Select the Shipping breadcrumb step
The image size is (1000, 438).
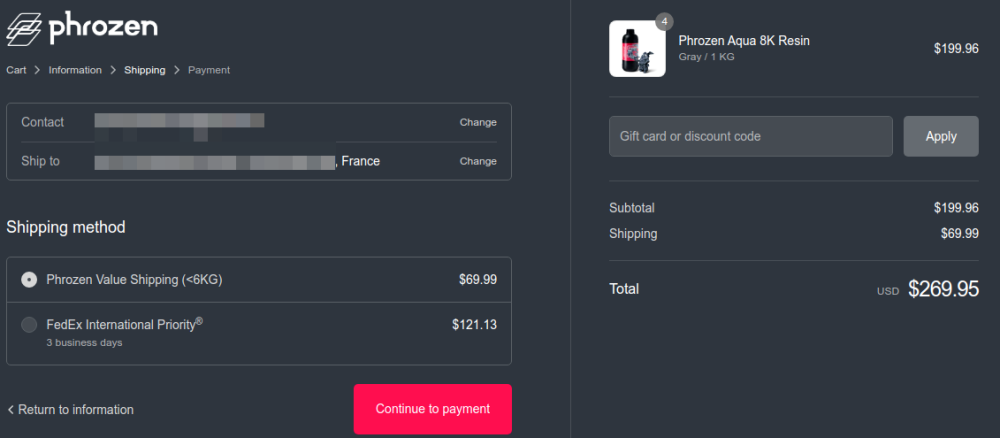pos(145,70)
